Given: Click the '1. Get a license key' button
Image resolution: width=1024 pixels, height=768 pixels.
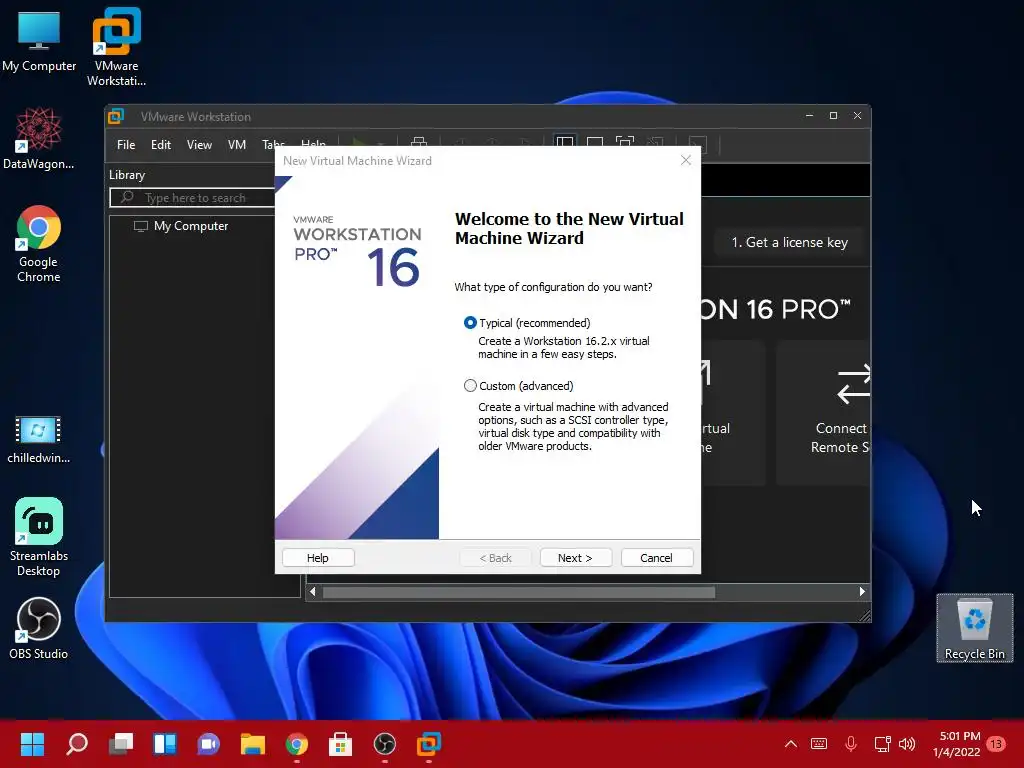Looking at the screenshot, I should (x=789, y=242).
